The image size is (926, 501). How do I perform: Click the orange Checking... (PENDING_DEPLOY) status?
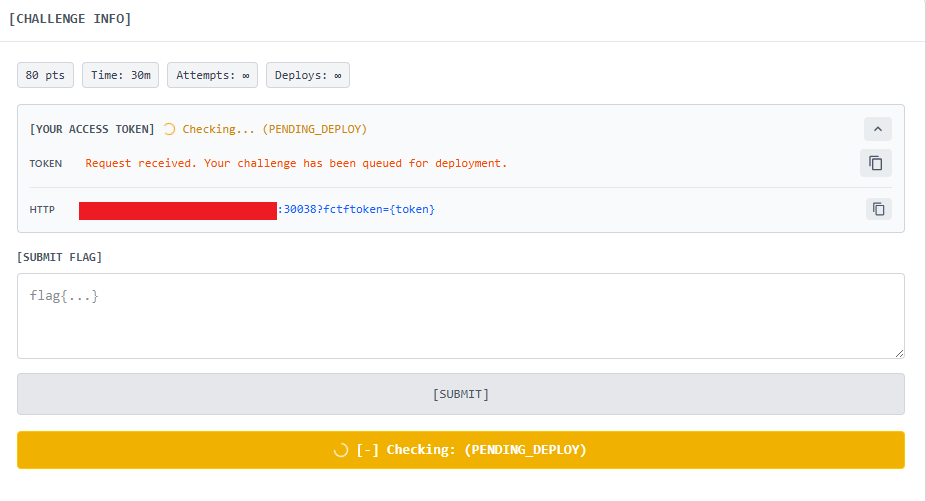pyautogui.click(x=274, y=129)
